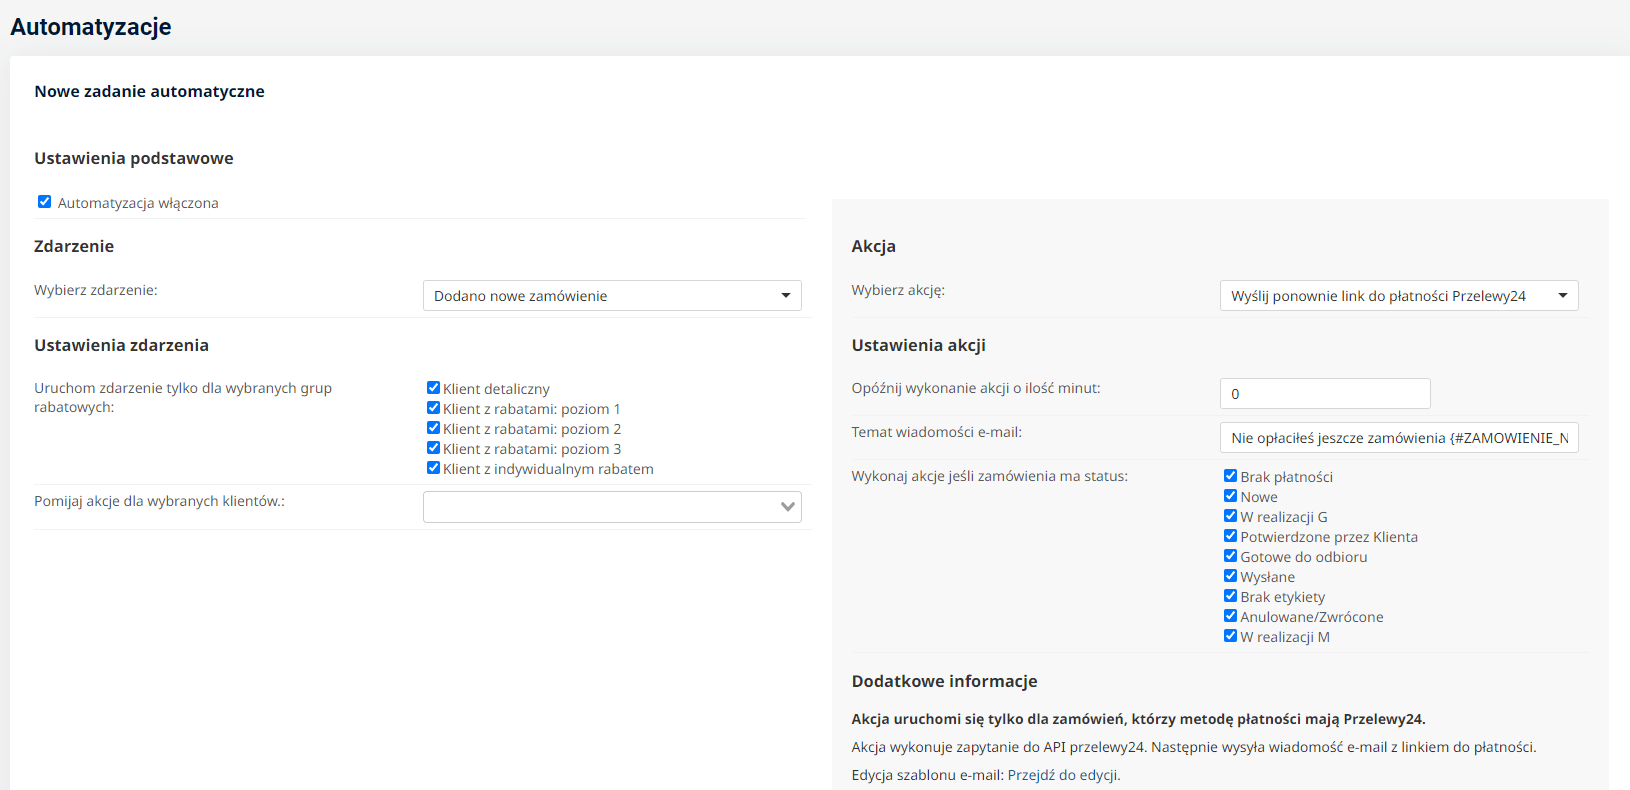
Task: Click the e-mail subject input field
Action: coord(1398,438)
